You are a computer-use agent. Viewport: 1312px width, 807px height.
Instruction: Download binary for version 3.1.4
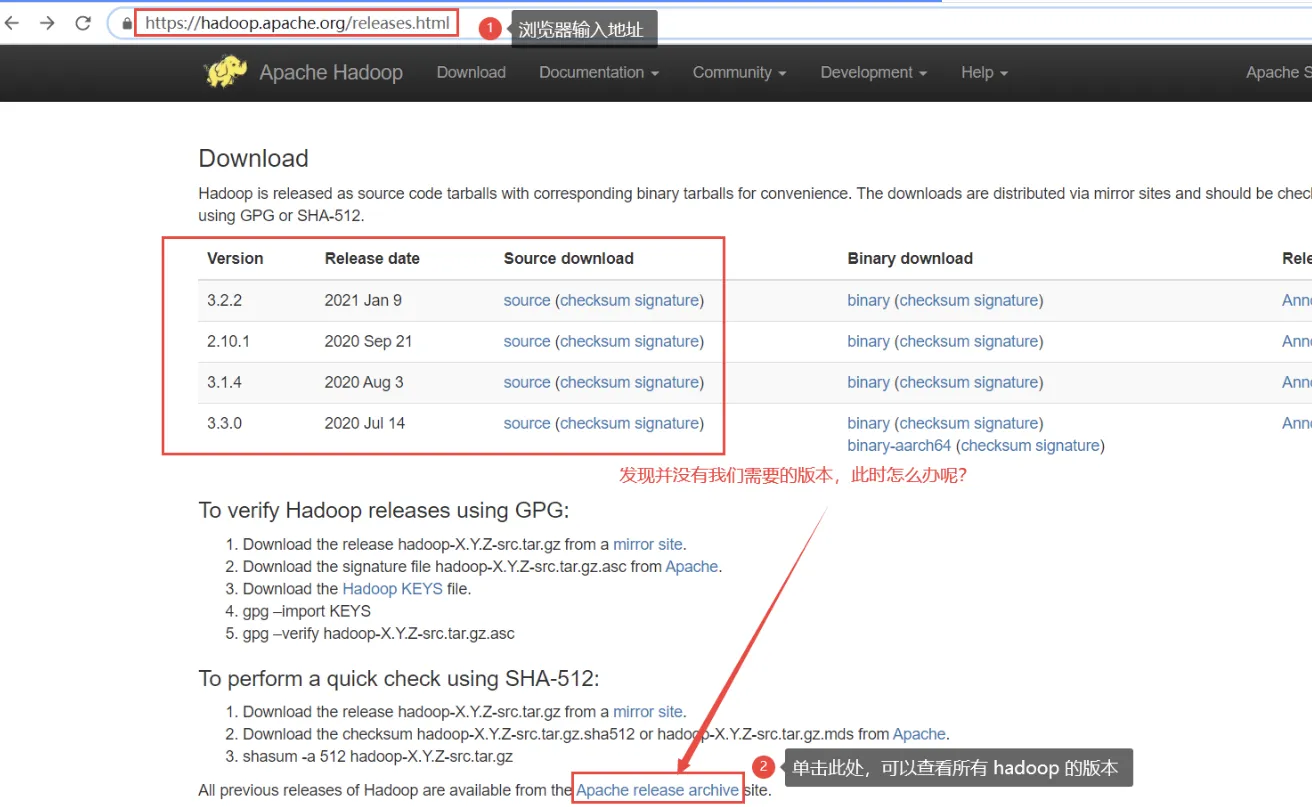click(868, 382)
